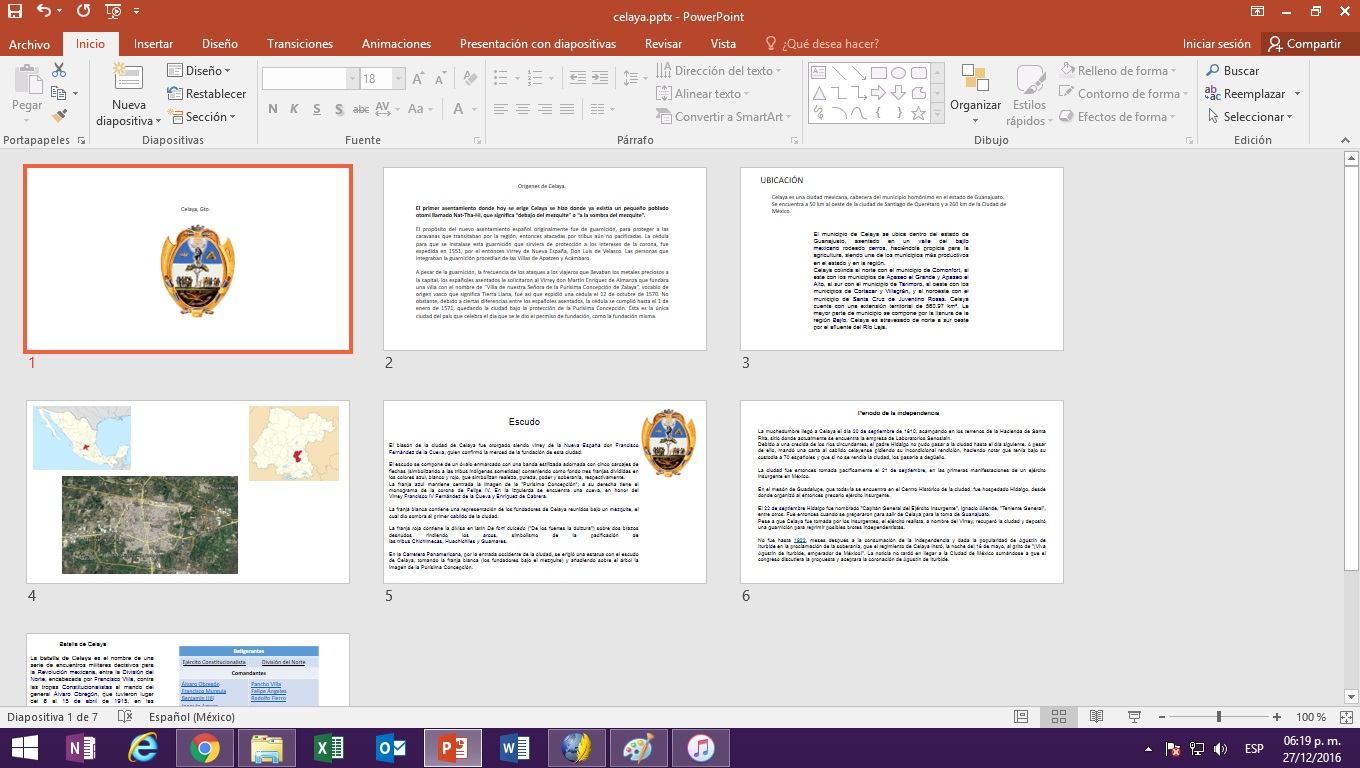The height and width of the screenshot is (768, 1360).
Task: Click the Cut scissors icon
Action: [x=59, y=70]
